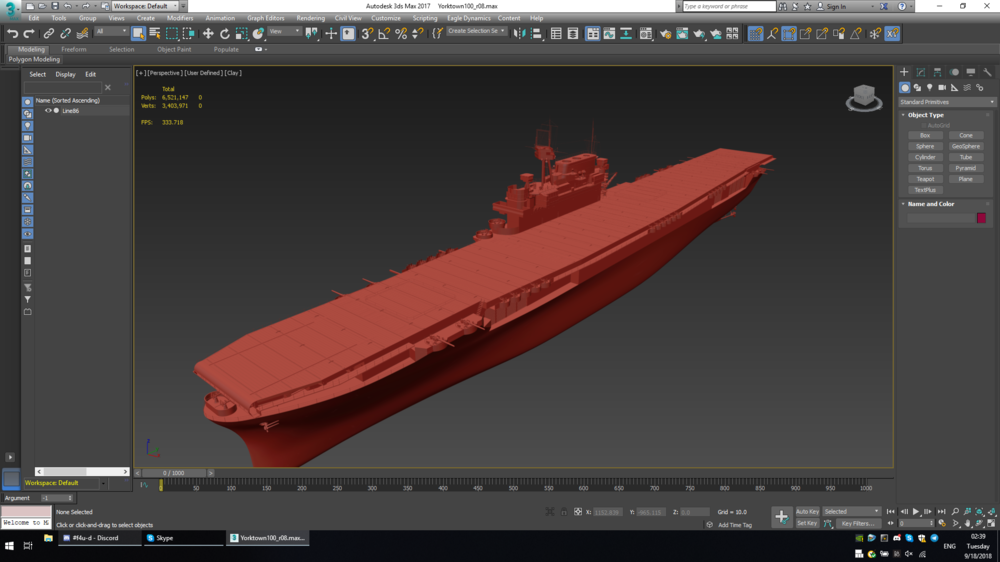Image resolution: width=1000 pixels, height=562 pixels.
Task: Toggle Window/Crossing selection mode
Action: (188, 34)
